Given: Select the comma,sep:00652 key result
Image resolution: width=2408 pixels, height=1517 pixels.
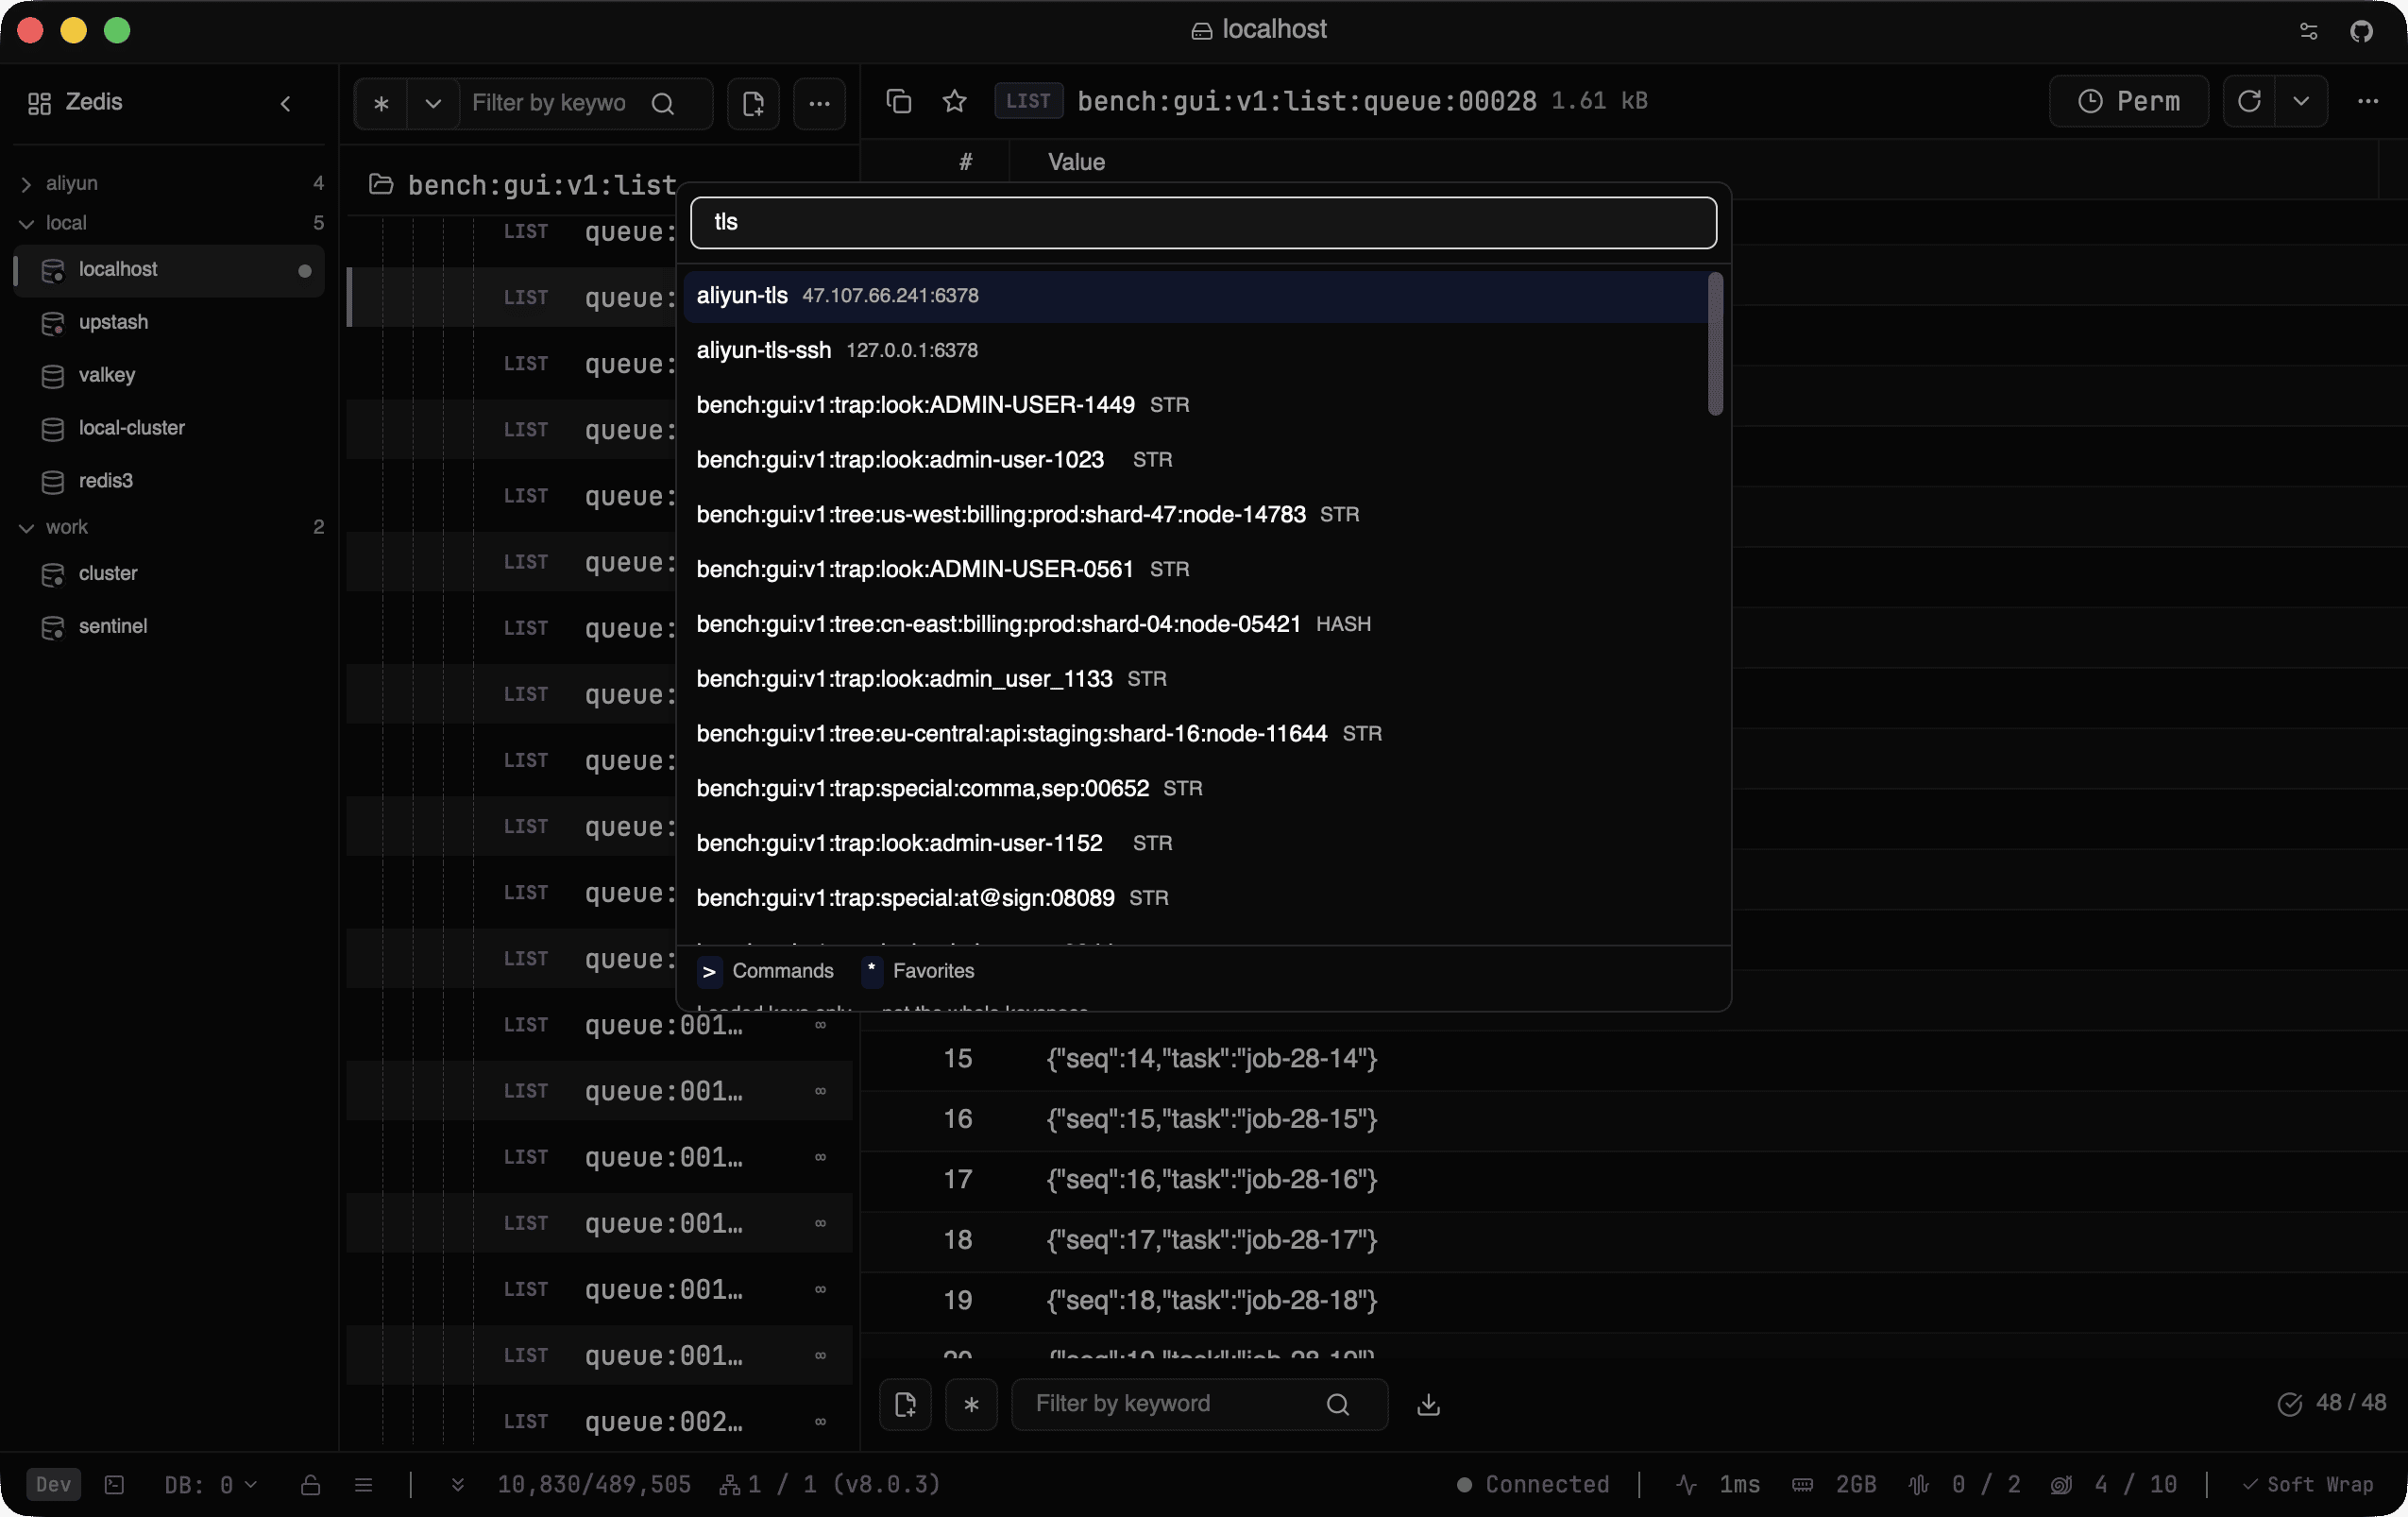Looking at the screenshot, I should 1195,789.
